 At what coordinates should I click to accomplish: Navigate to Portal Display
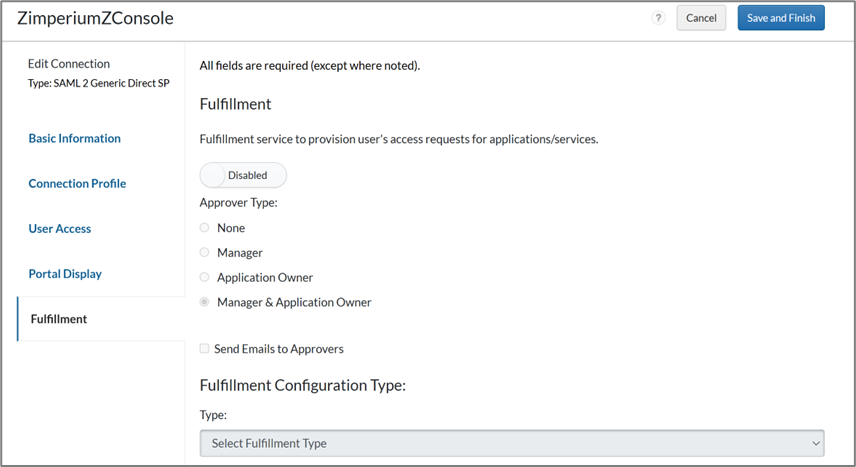tap(65, 273)
